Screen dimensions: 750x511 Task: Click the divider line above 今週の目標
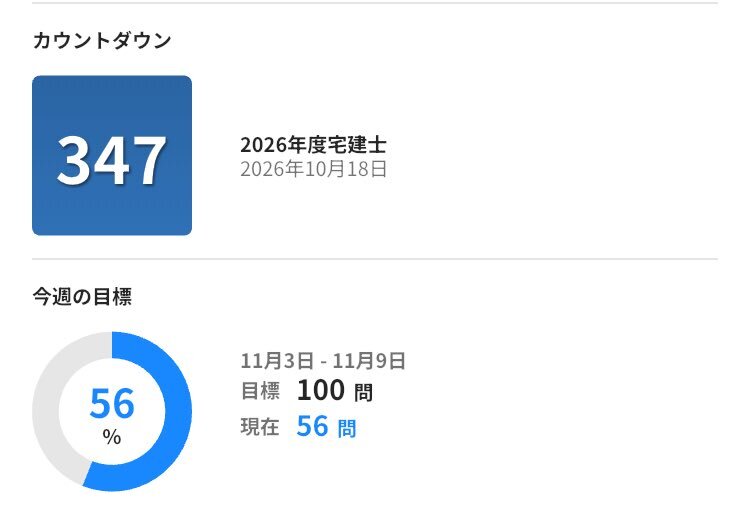tap(375, 259)
